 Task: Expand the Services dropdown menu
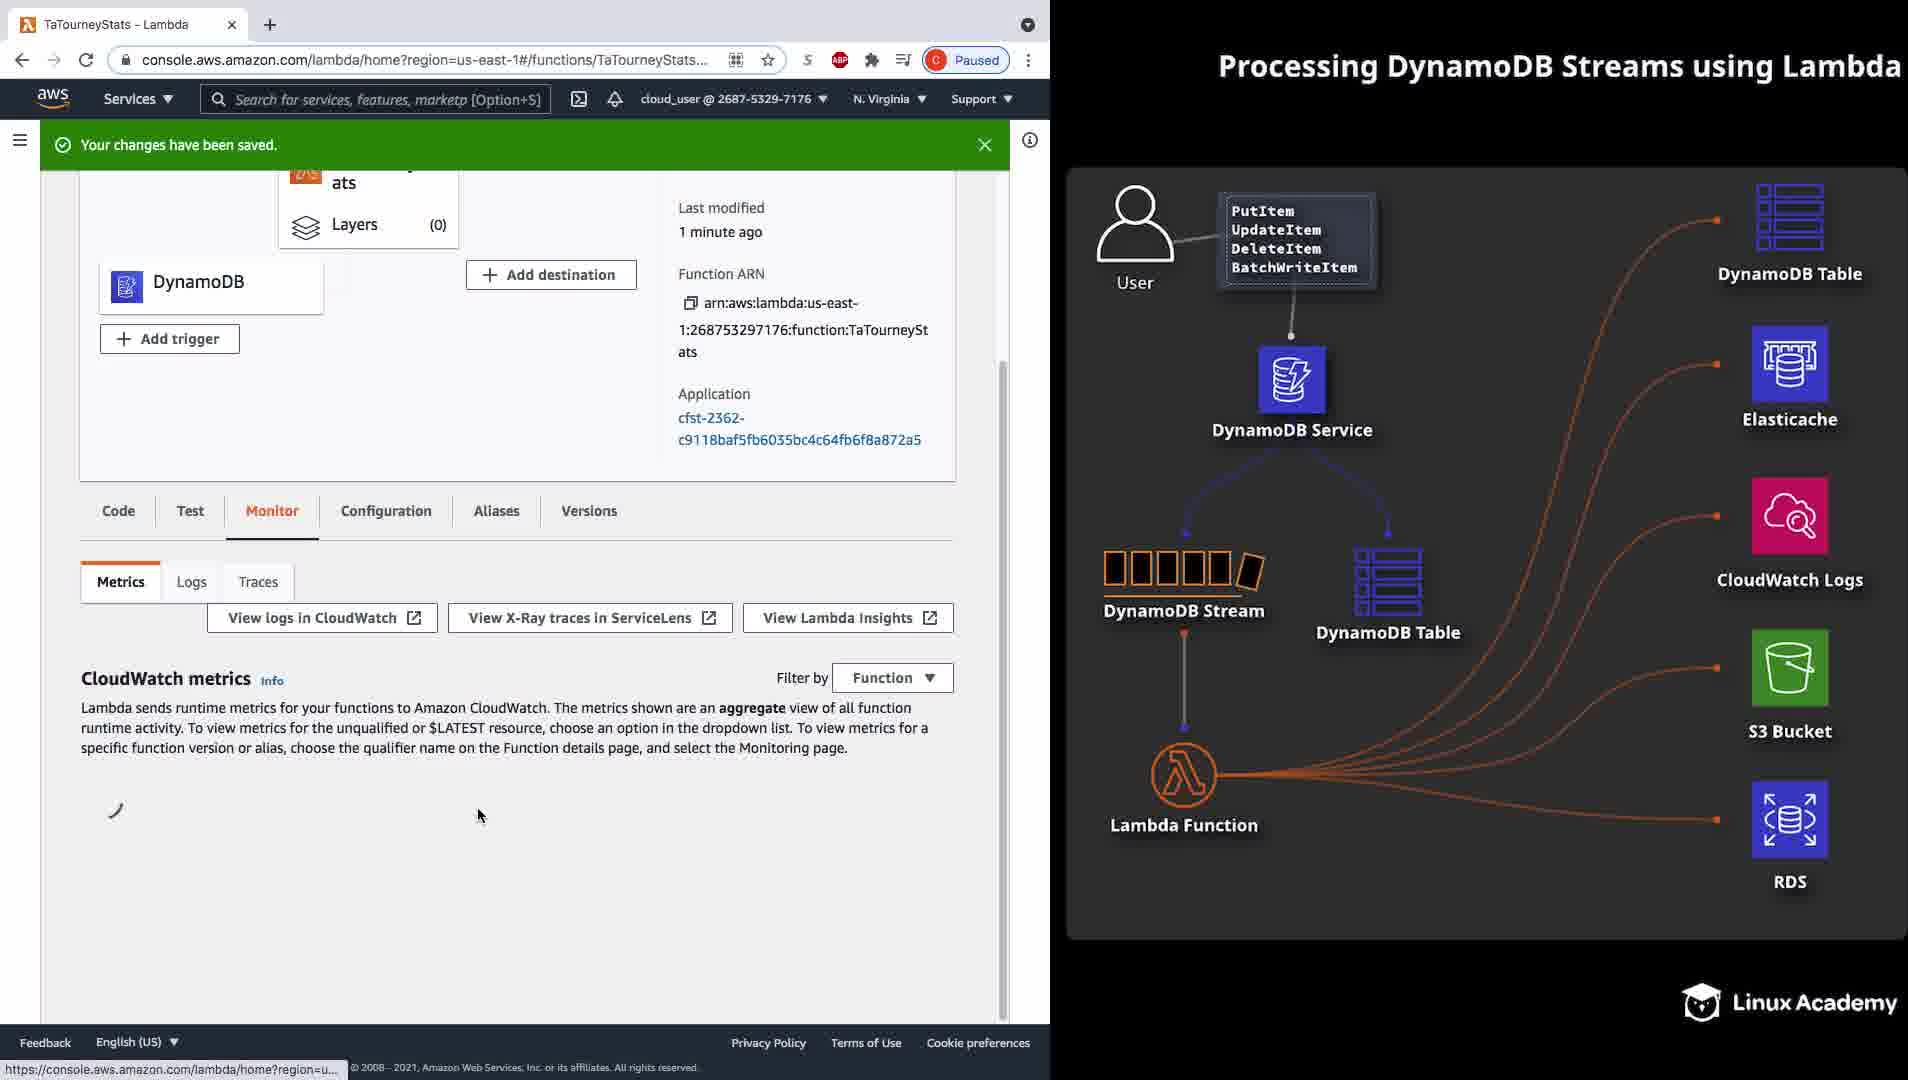(138, 99)
